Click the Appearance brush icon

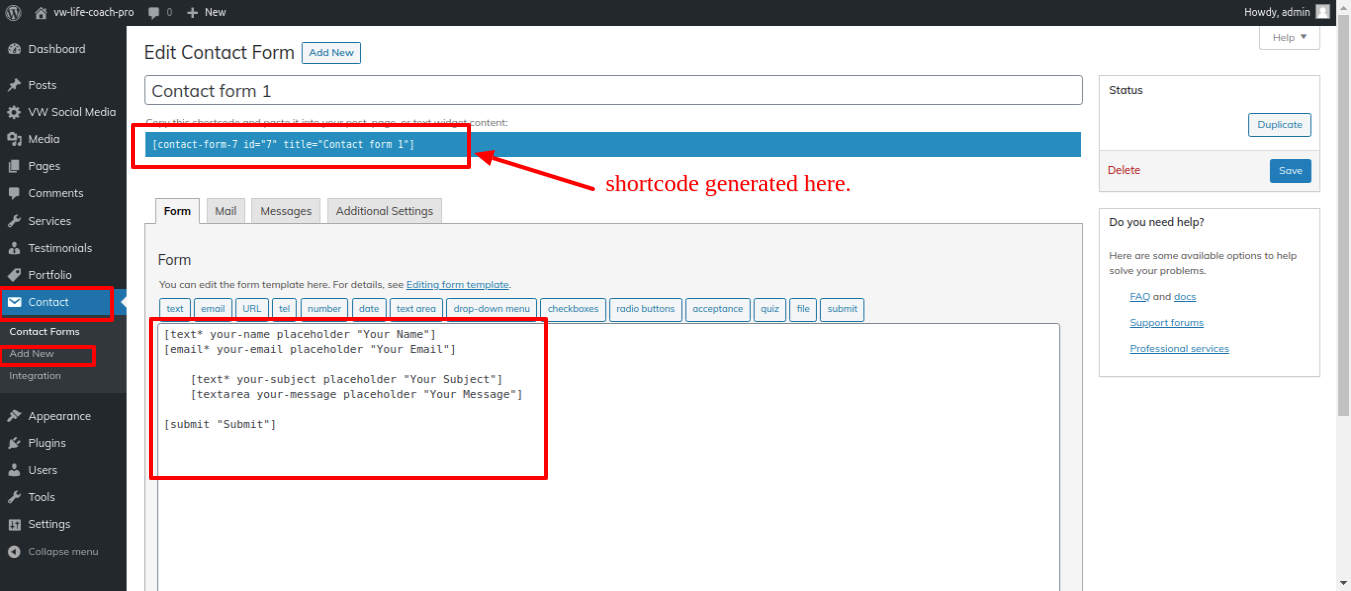(x=14, y=416)
